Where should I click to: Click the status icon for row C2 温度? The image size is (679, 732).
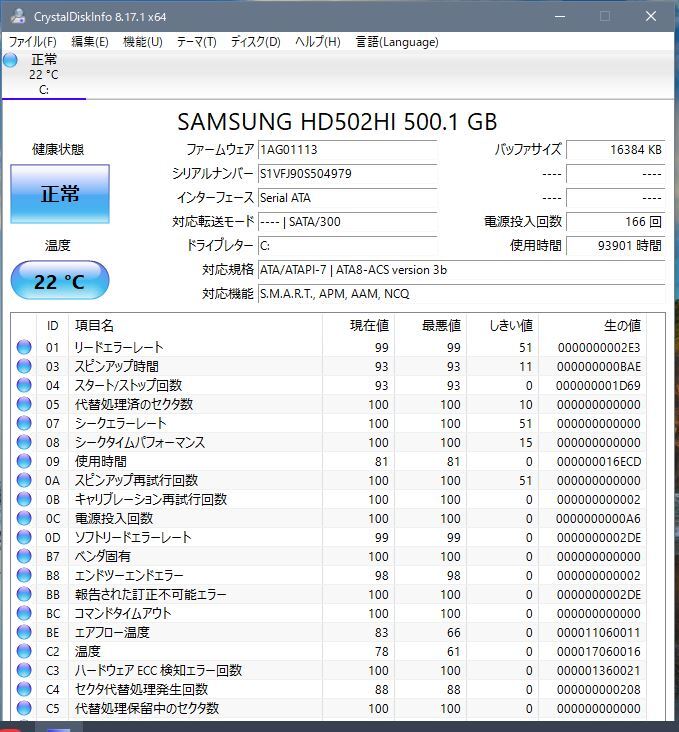tap(24, 651)
